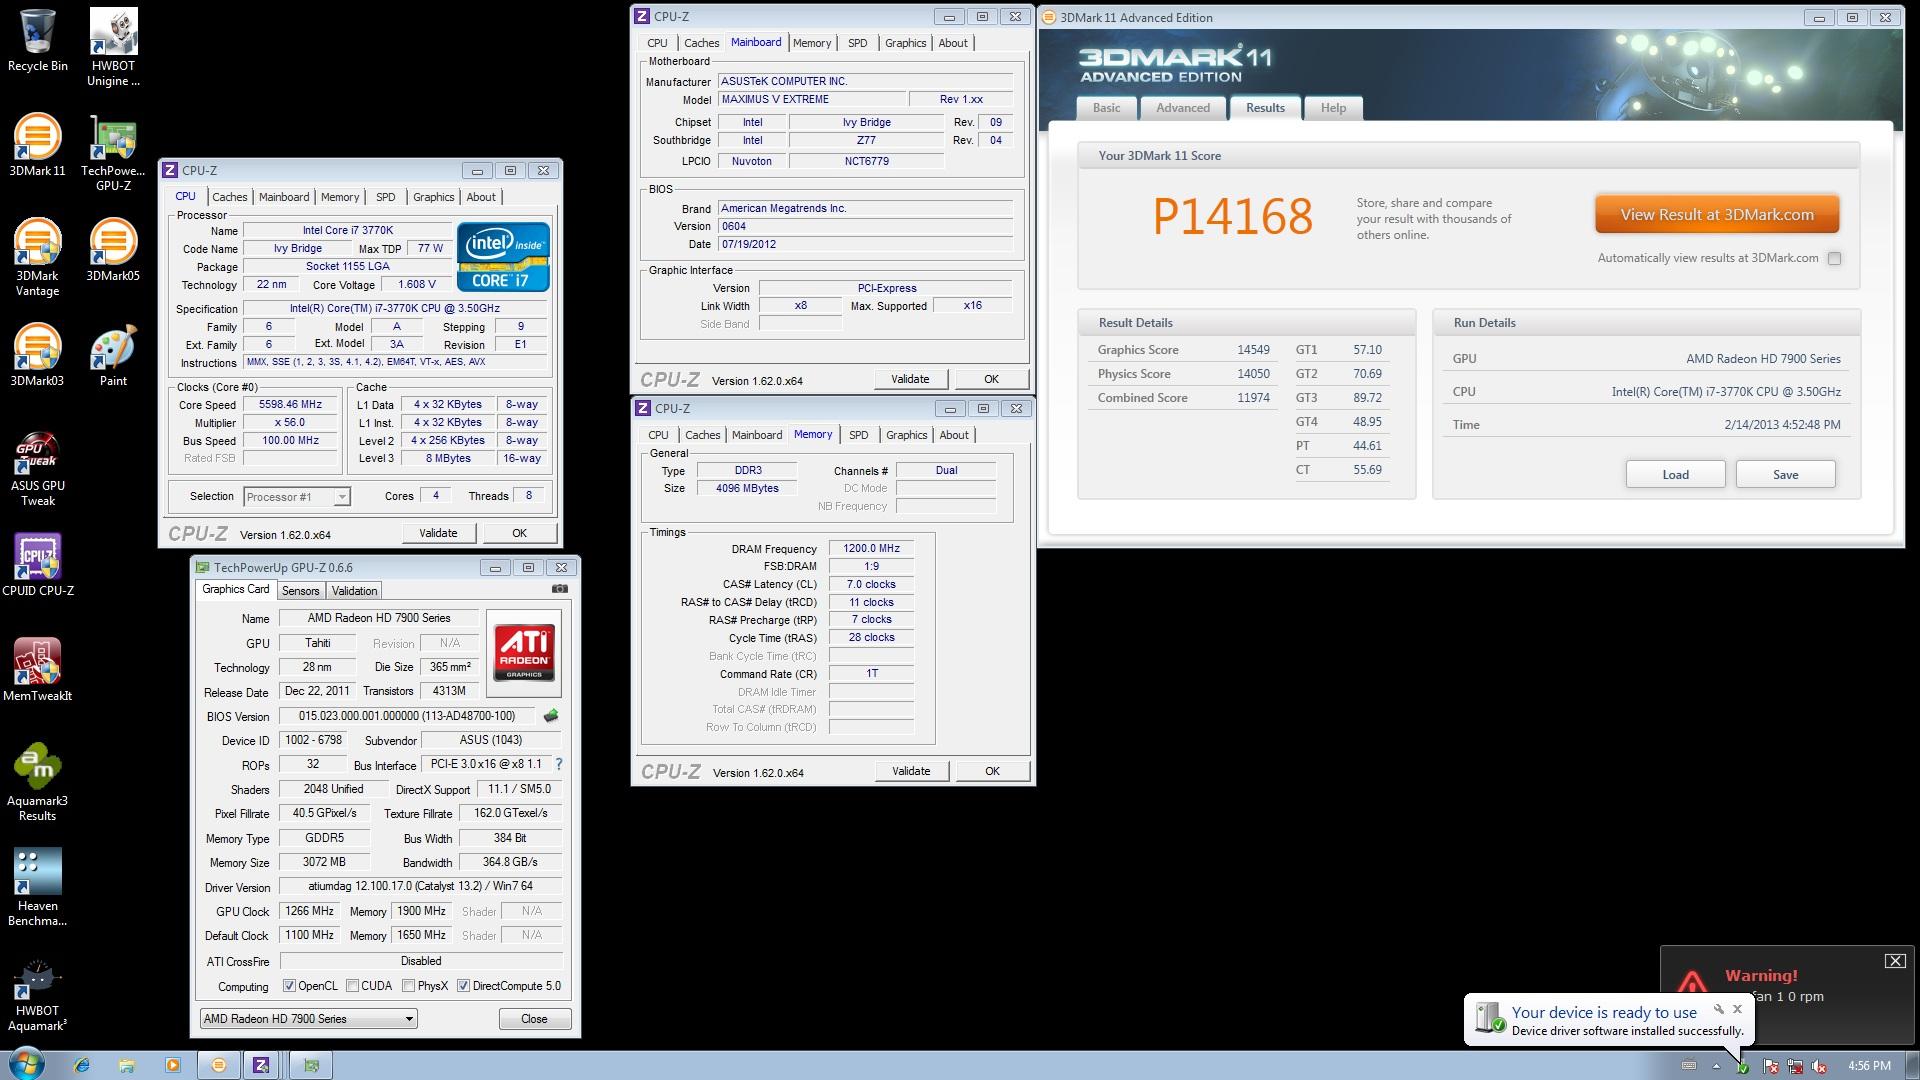Screen dimensions: 1920x1080
Task: Open MemTweakIt desktop icon
Action: [x=37, y=671]
